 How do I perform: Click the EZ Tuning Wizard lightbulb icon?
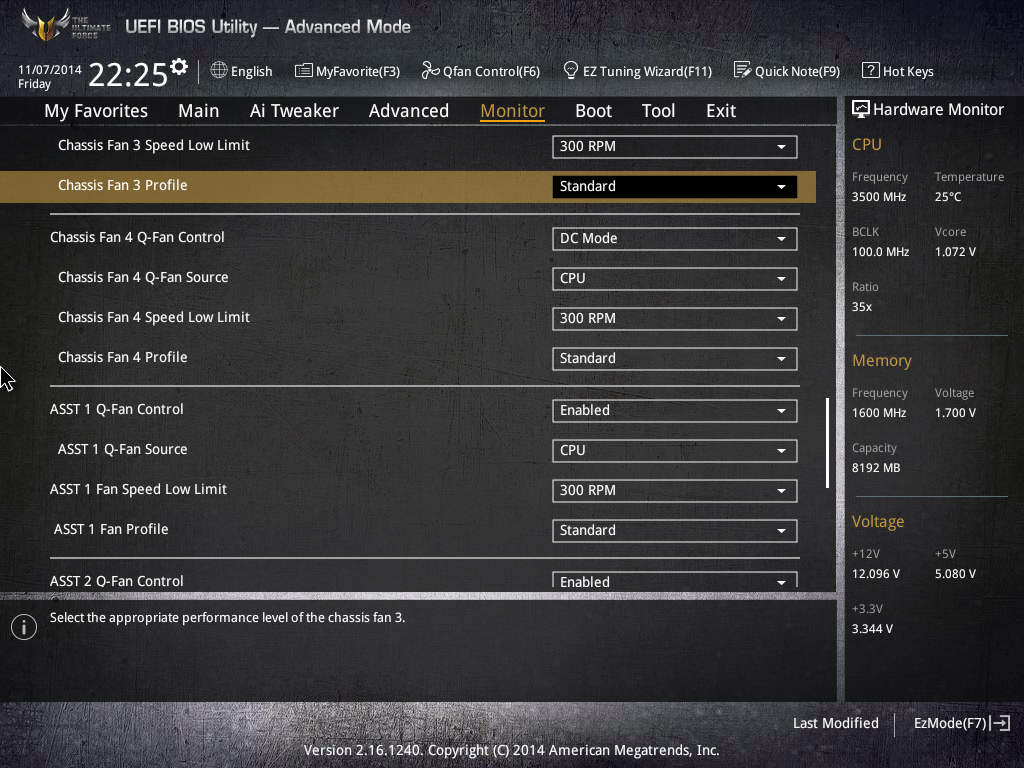pos(570,71)
